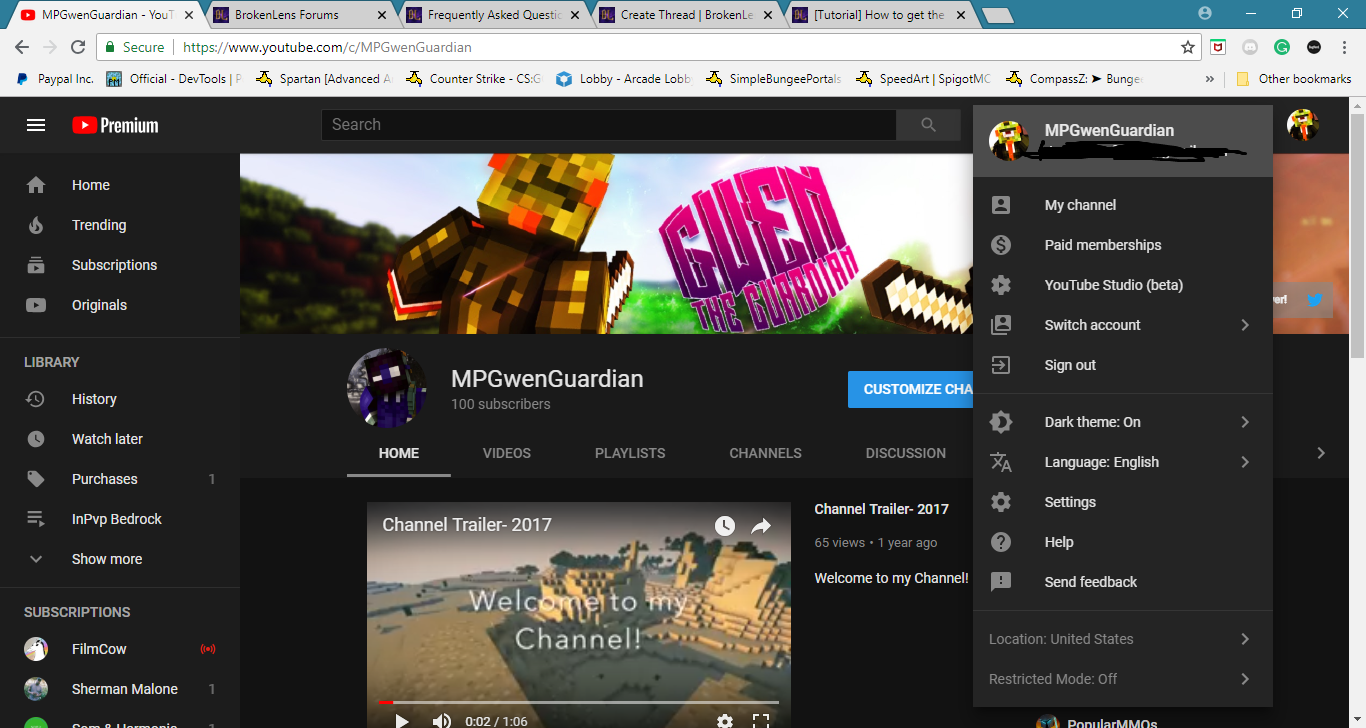Mute the video volume

441,720
